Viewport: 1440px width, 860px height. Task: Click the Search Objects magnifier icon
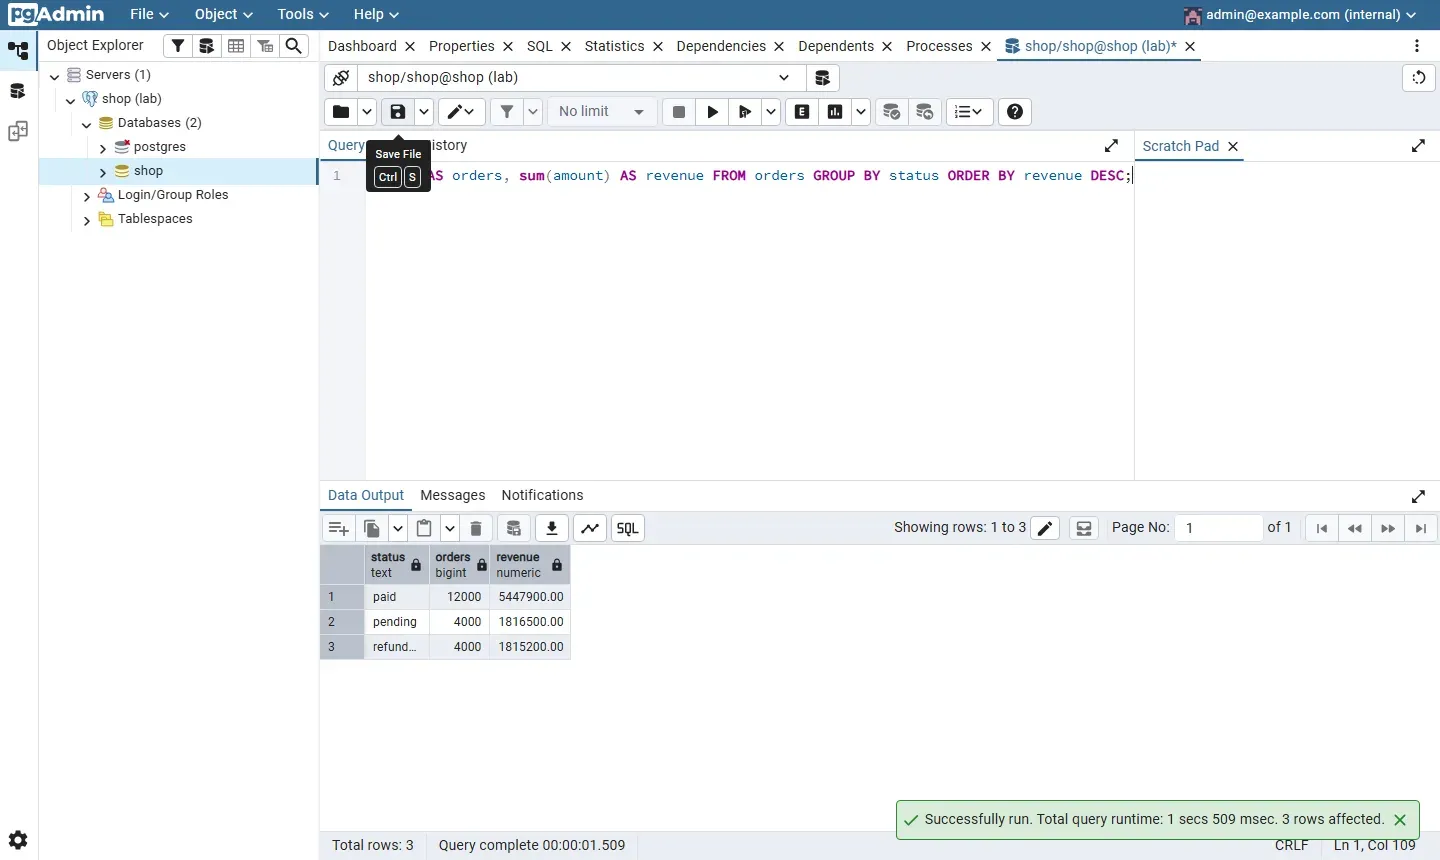pyautogui.click(x=294, y=46)
